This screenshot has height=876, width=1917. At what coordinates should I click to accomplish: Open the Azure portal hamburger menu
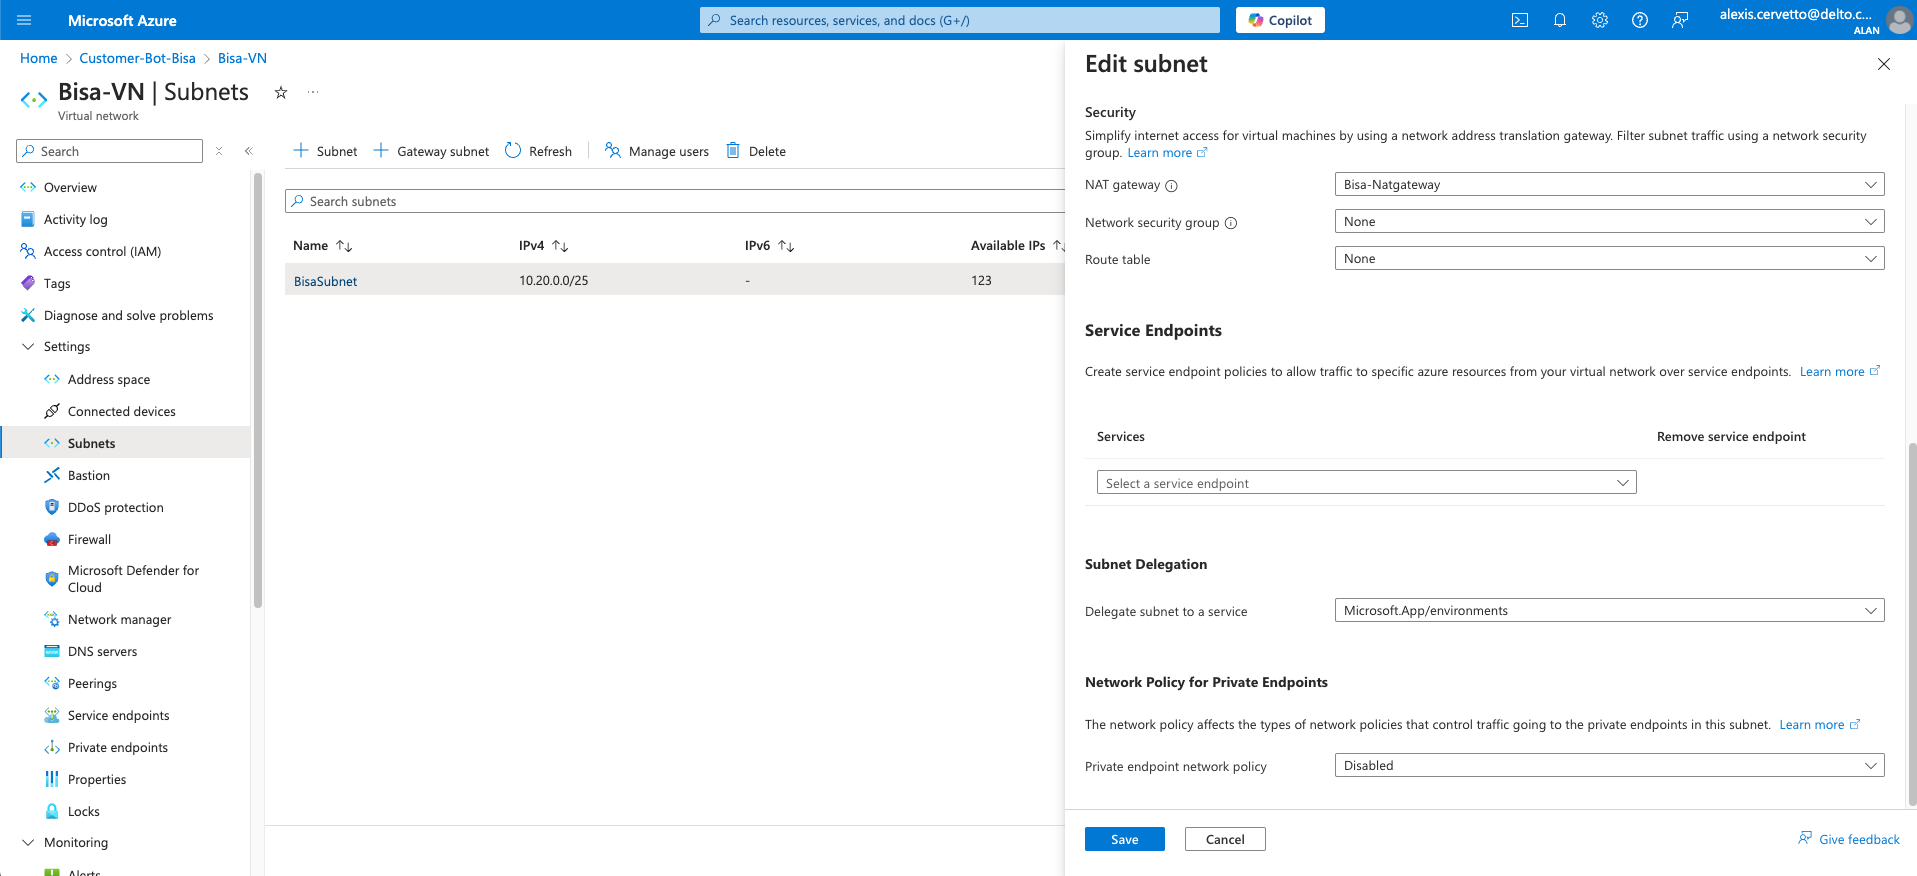(x=25, y=20)
